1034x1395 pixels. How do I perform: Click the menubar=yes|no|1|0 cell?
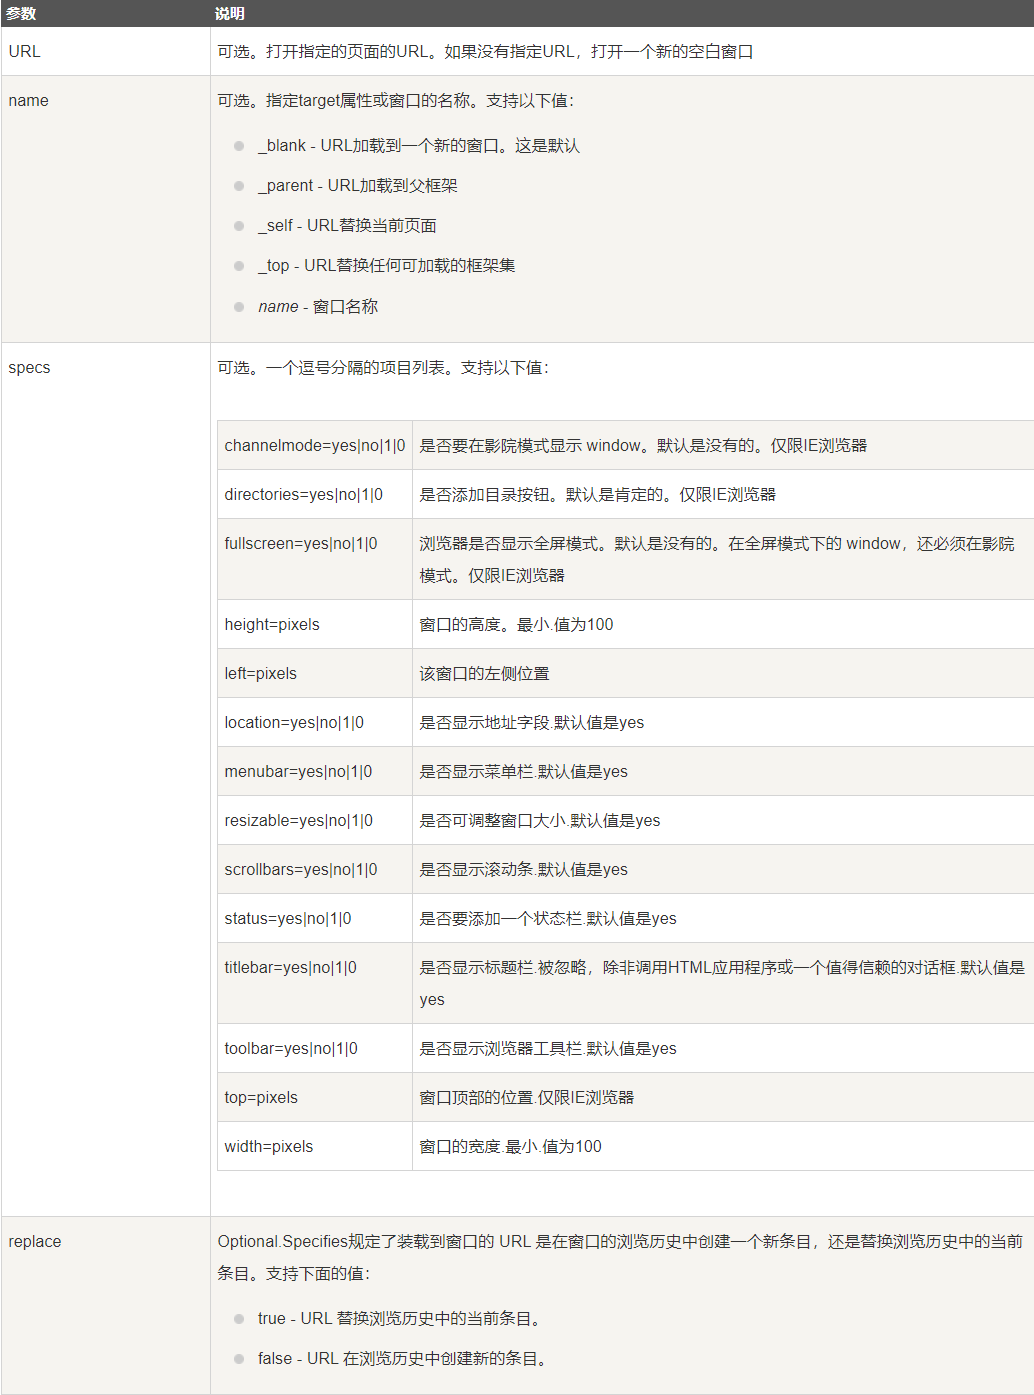pyautogui.click(x=298, y=771)
